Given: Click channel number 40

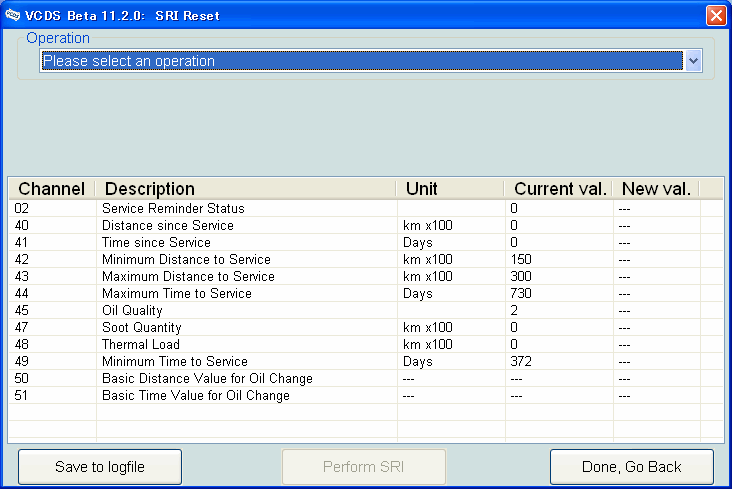Looking at the screenshot, I should (x=21, y=226).
